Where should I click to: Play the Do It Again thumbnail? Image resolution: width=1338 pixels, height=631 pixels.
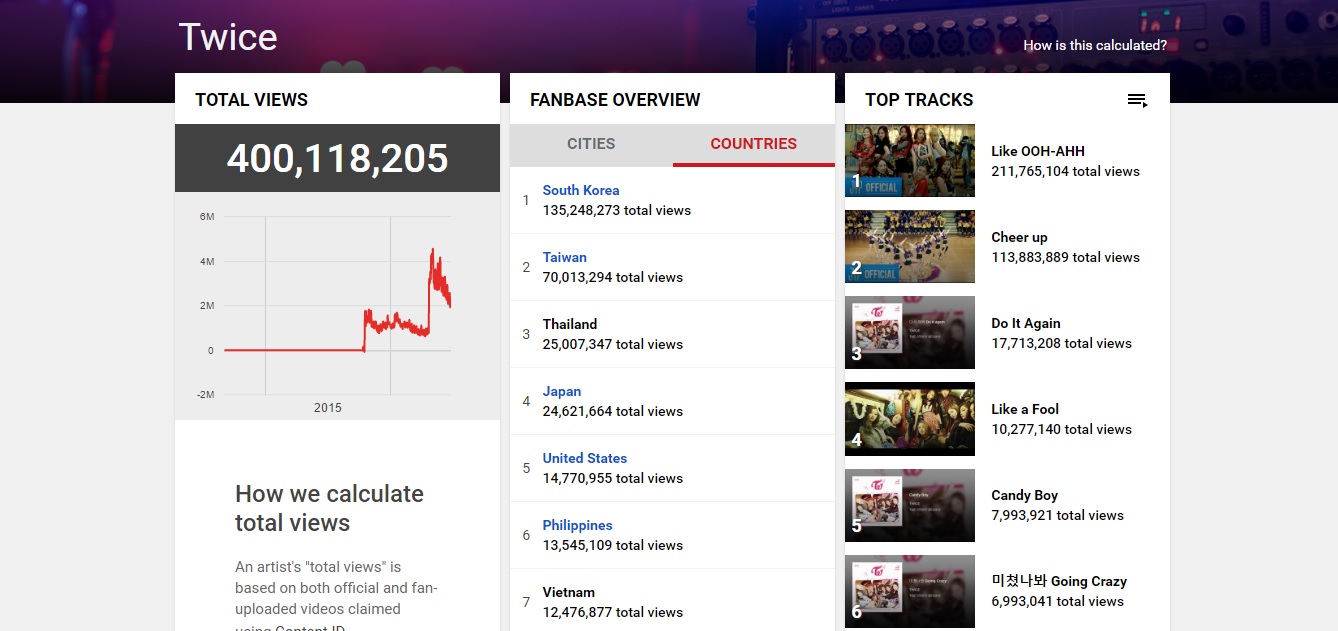coord(910,332)
